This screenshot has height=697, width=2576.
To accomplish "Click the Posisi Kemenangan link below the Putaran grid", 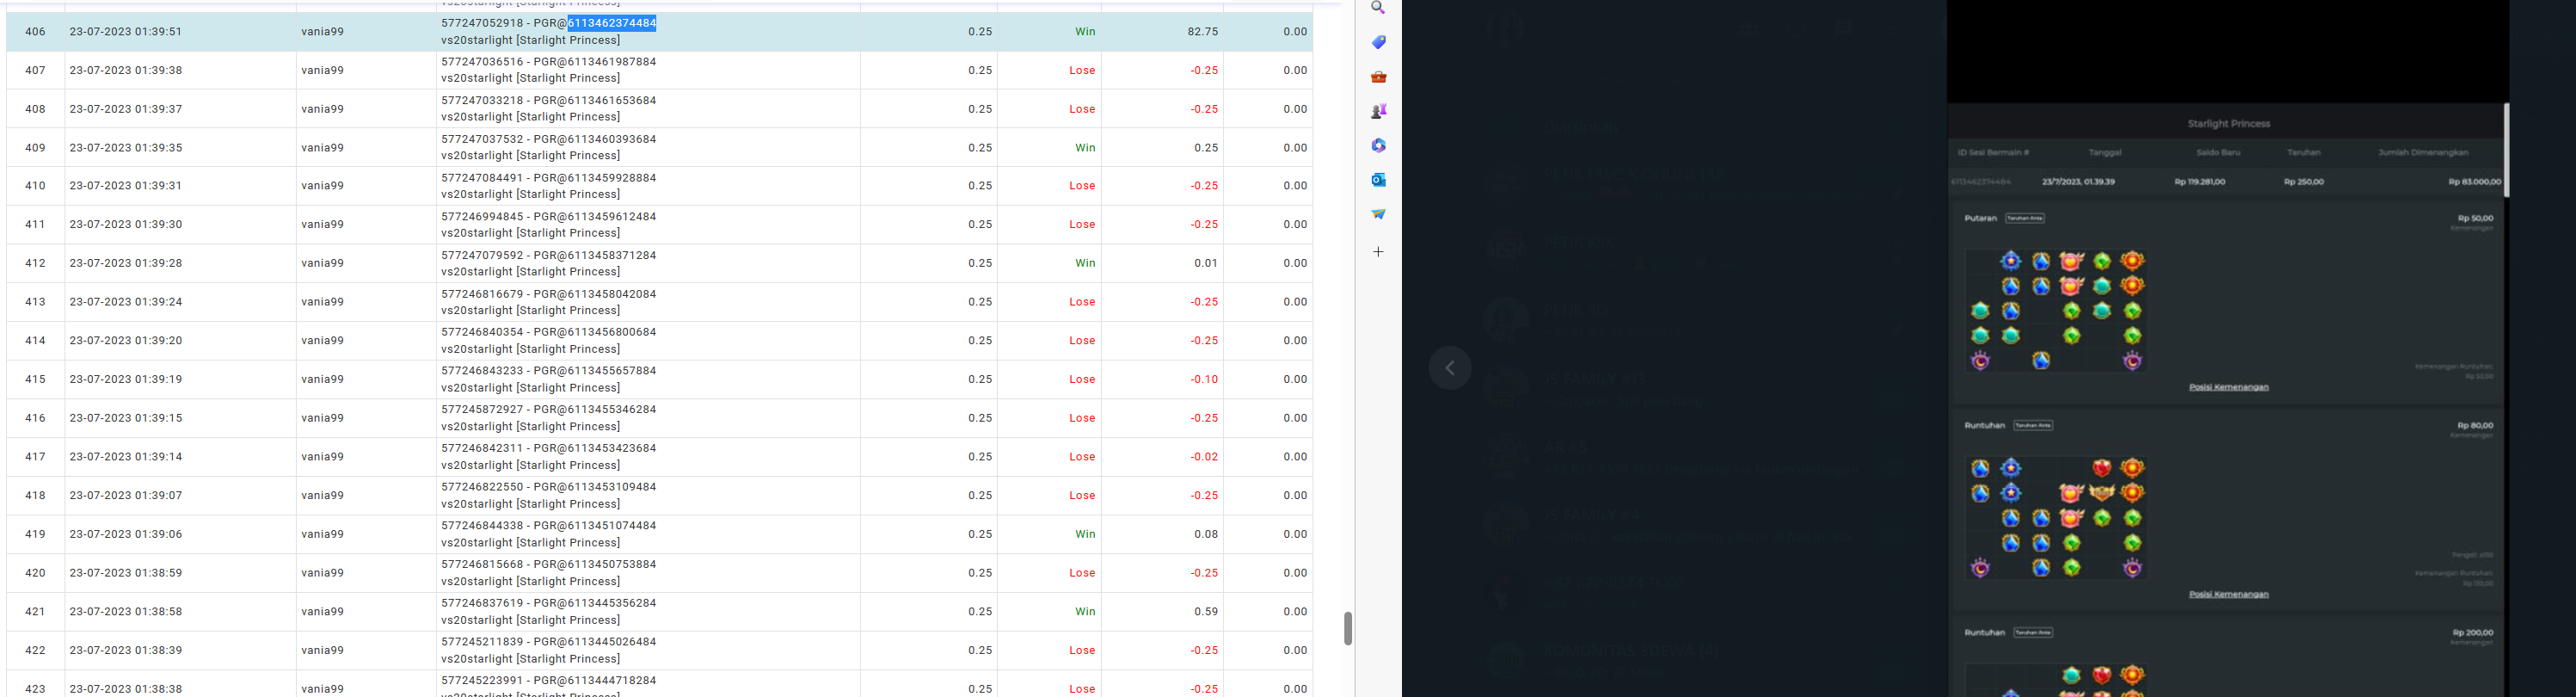I will point(2229,387).
